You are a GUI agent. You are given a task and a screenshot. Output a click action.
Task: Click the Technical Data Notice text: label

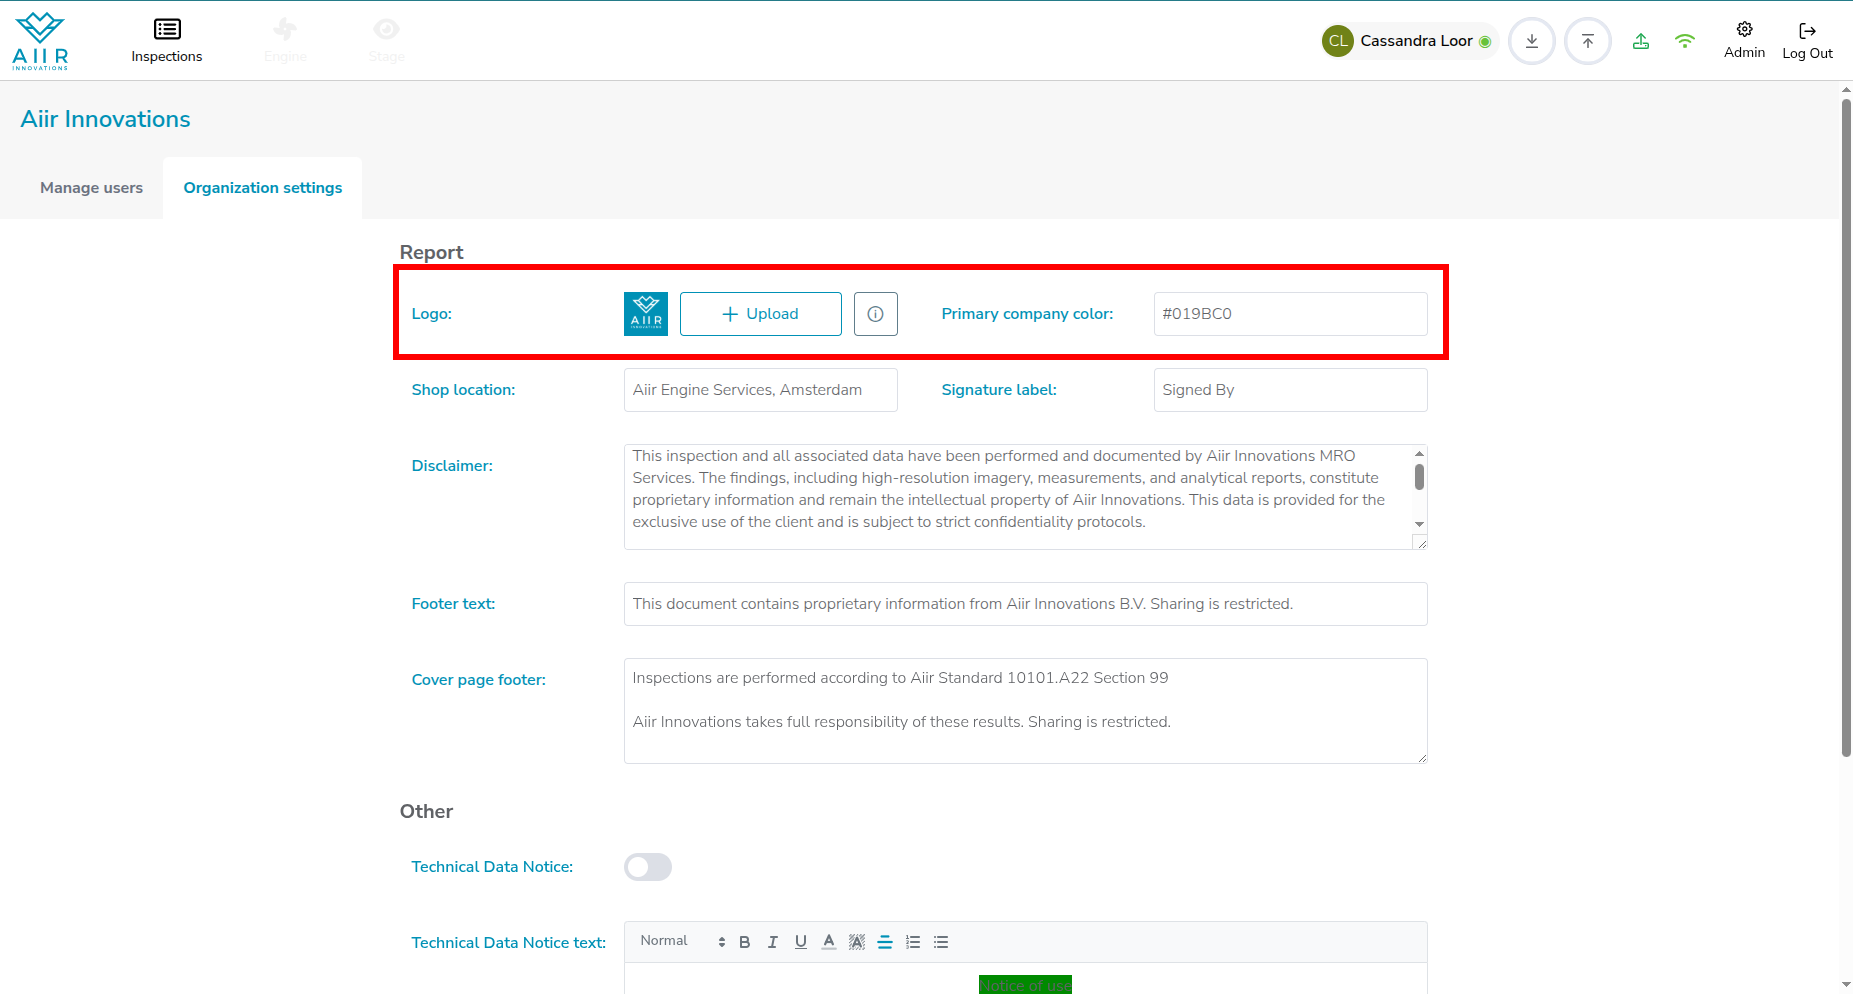(509, 943)
